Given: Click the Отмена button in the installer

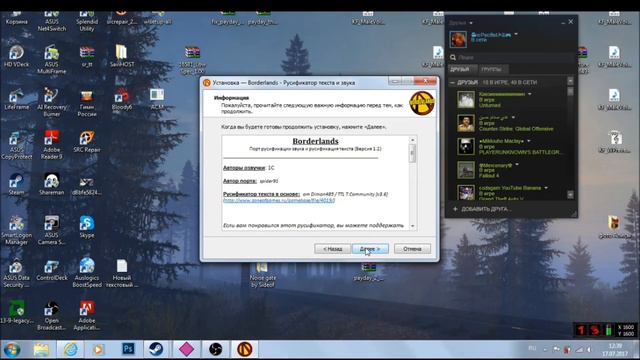Looking at the screenshot, I should (412, 249).
